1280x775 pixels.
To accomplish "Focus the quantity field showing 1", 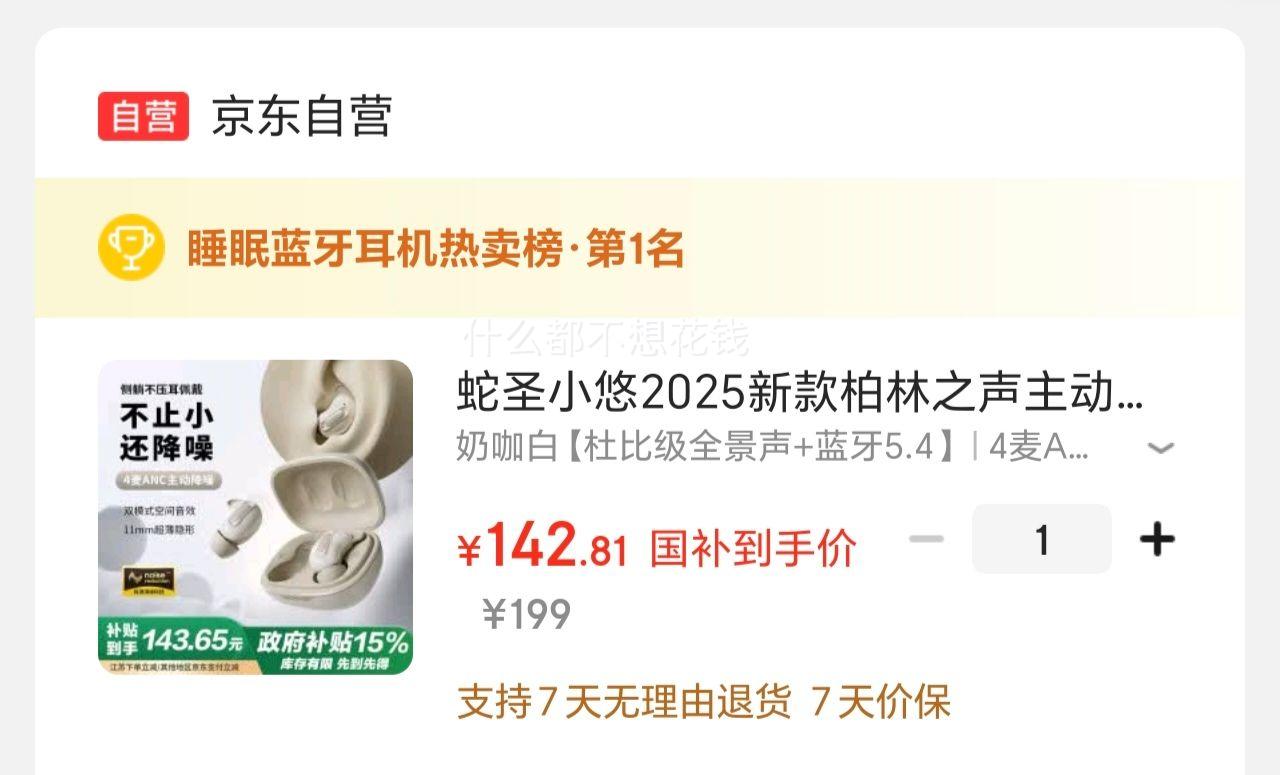I will point(1042,539).
